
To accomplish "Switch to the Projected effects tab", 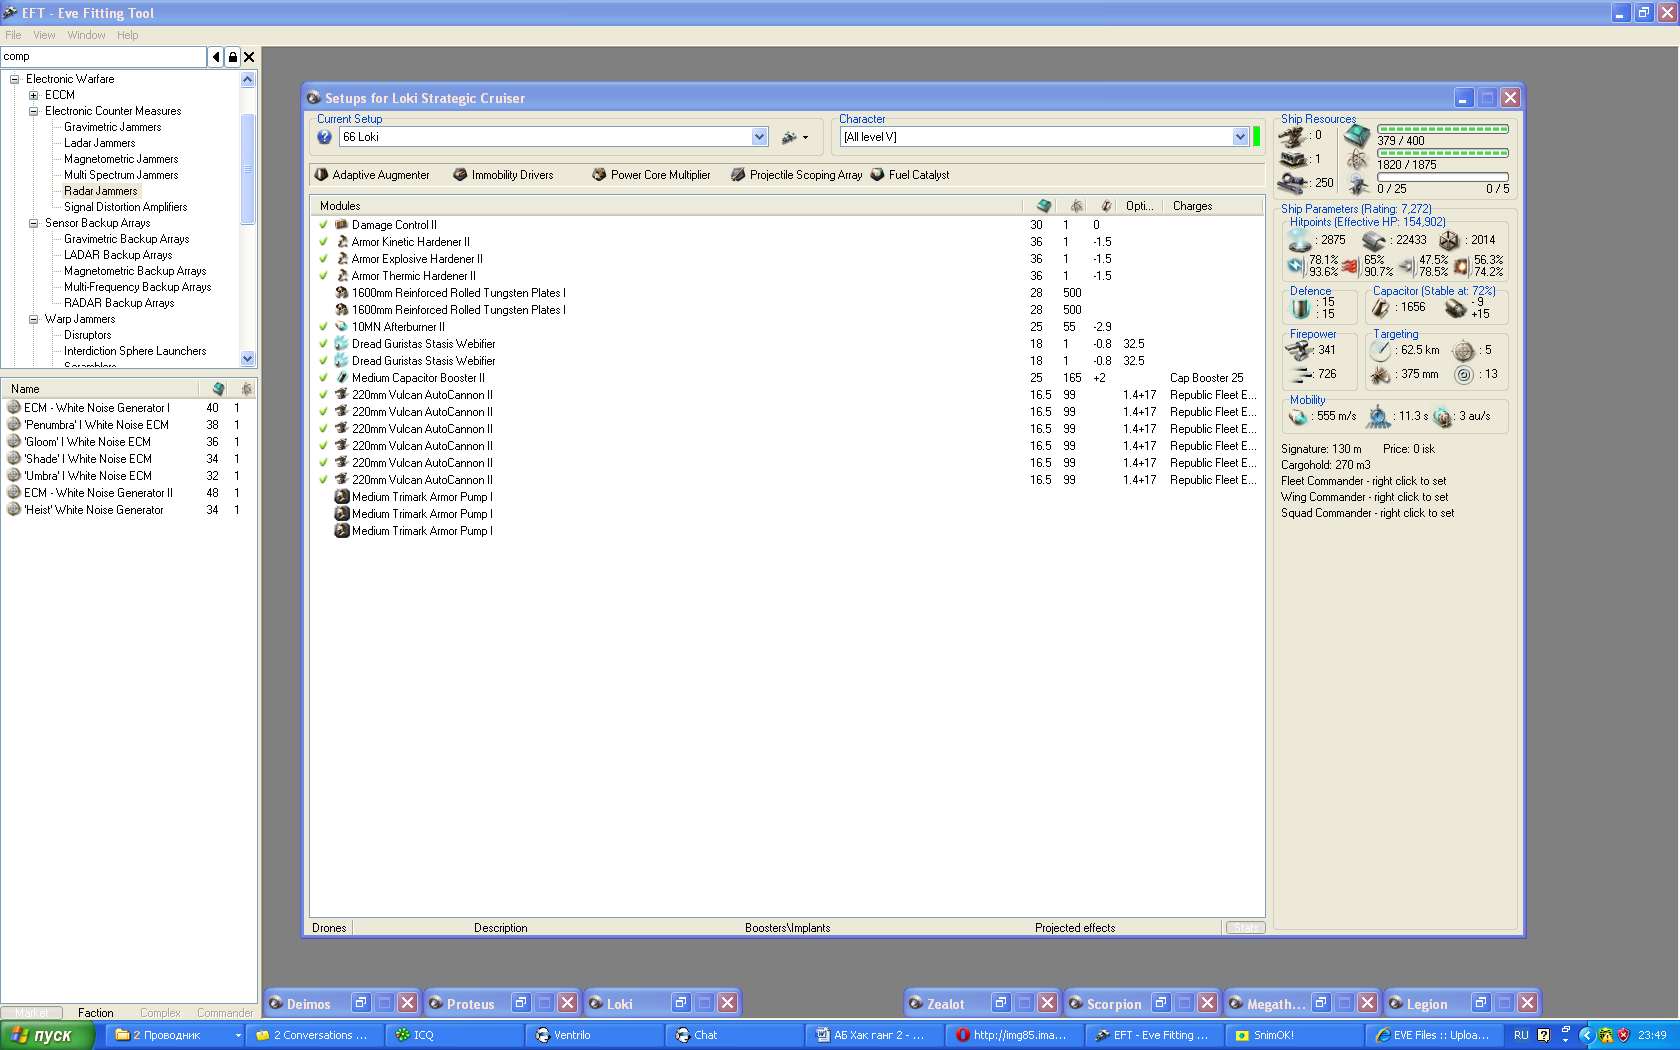I will pos(1075,928).
